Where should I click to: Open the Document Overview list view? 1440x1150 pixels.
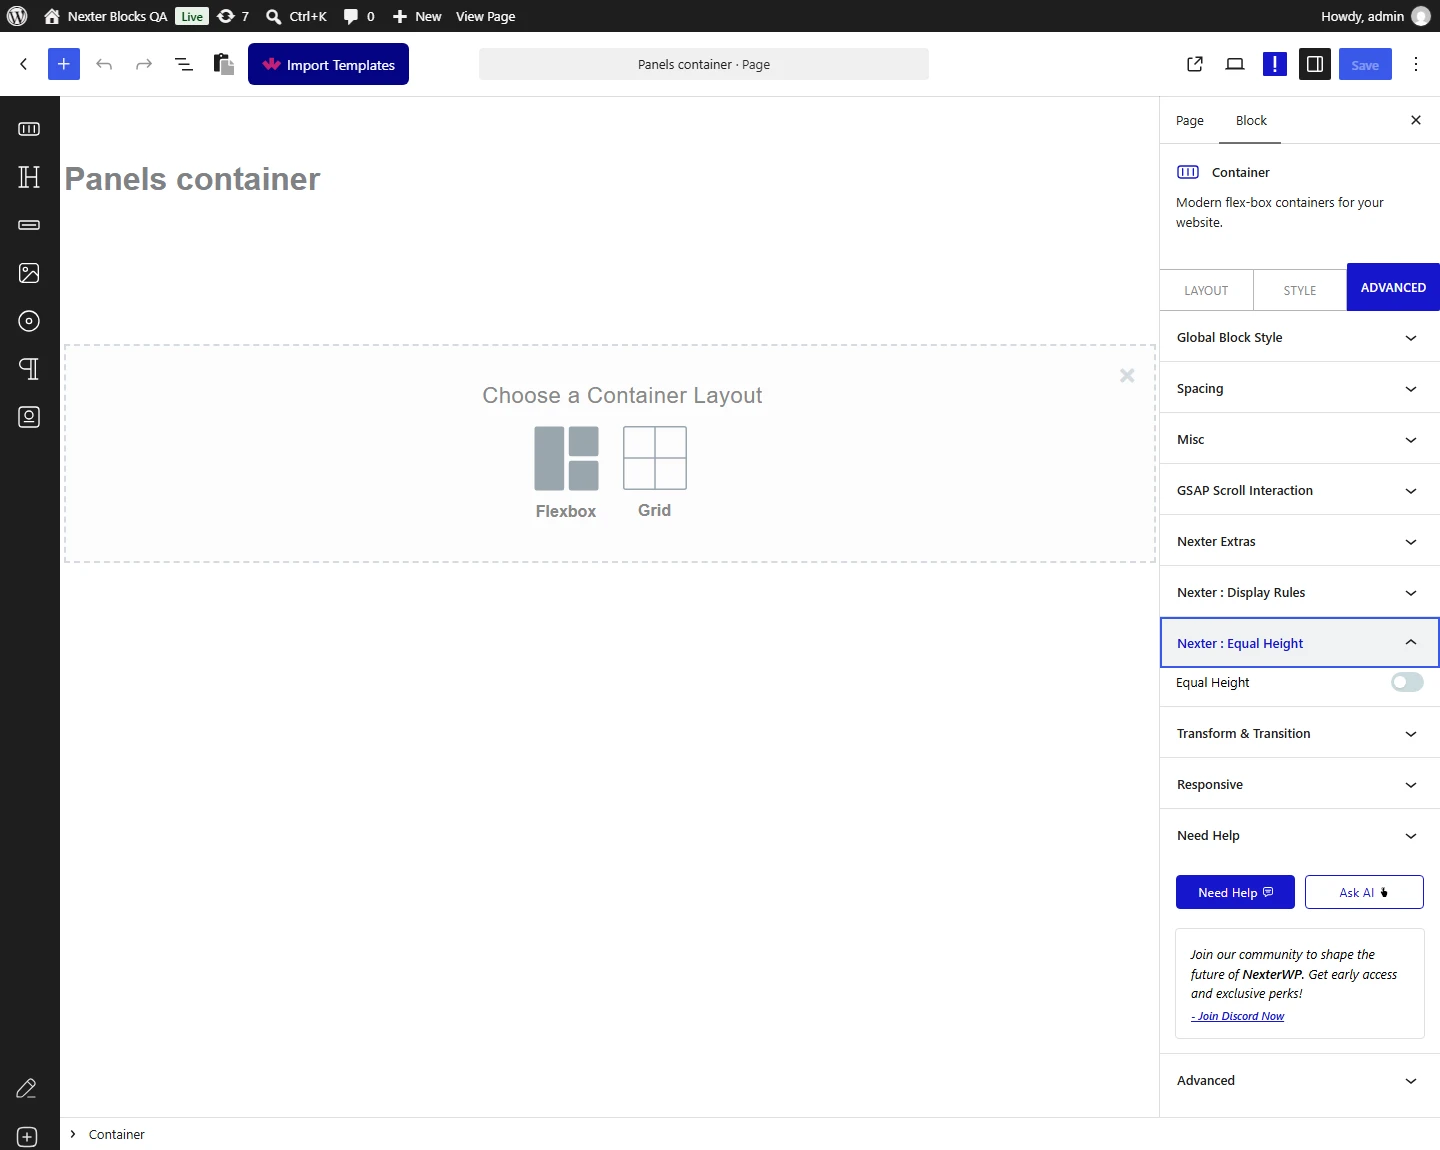pyautogui.click(x=184, y=64)
